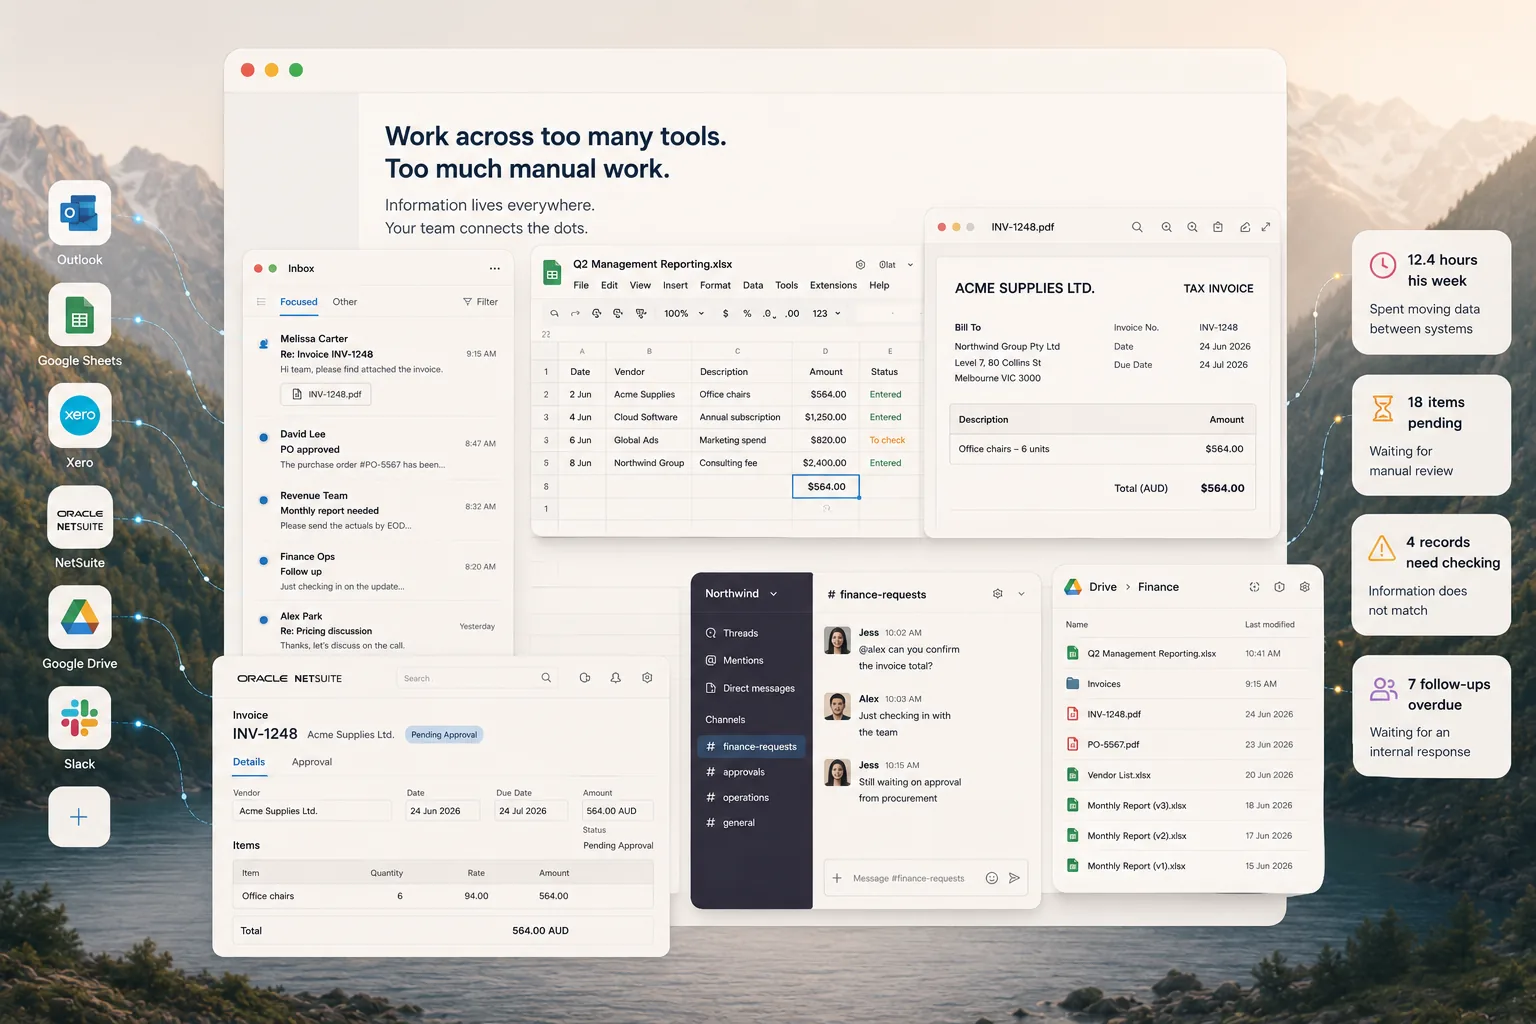Click the currency format icon in the spreadsheet
This screenshot has width=1536, height=1024.
(725, 313)
